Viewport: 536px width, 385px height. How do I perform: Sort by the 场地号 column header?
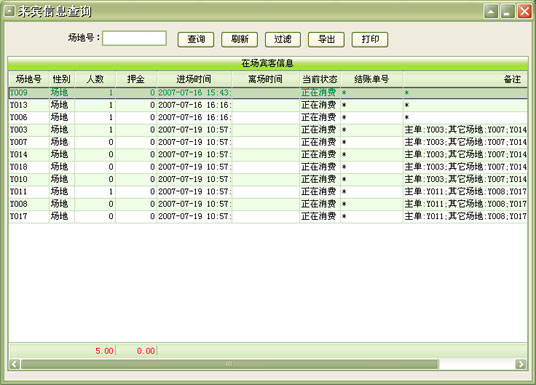(x=29, y=79)
